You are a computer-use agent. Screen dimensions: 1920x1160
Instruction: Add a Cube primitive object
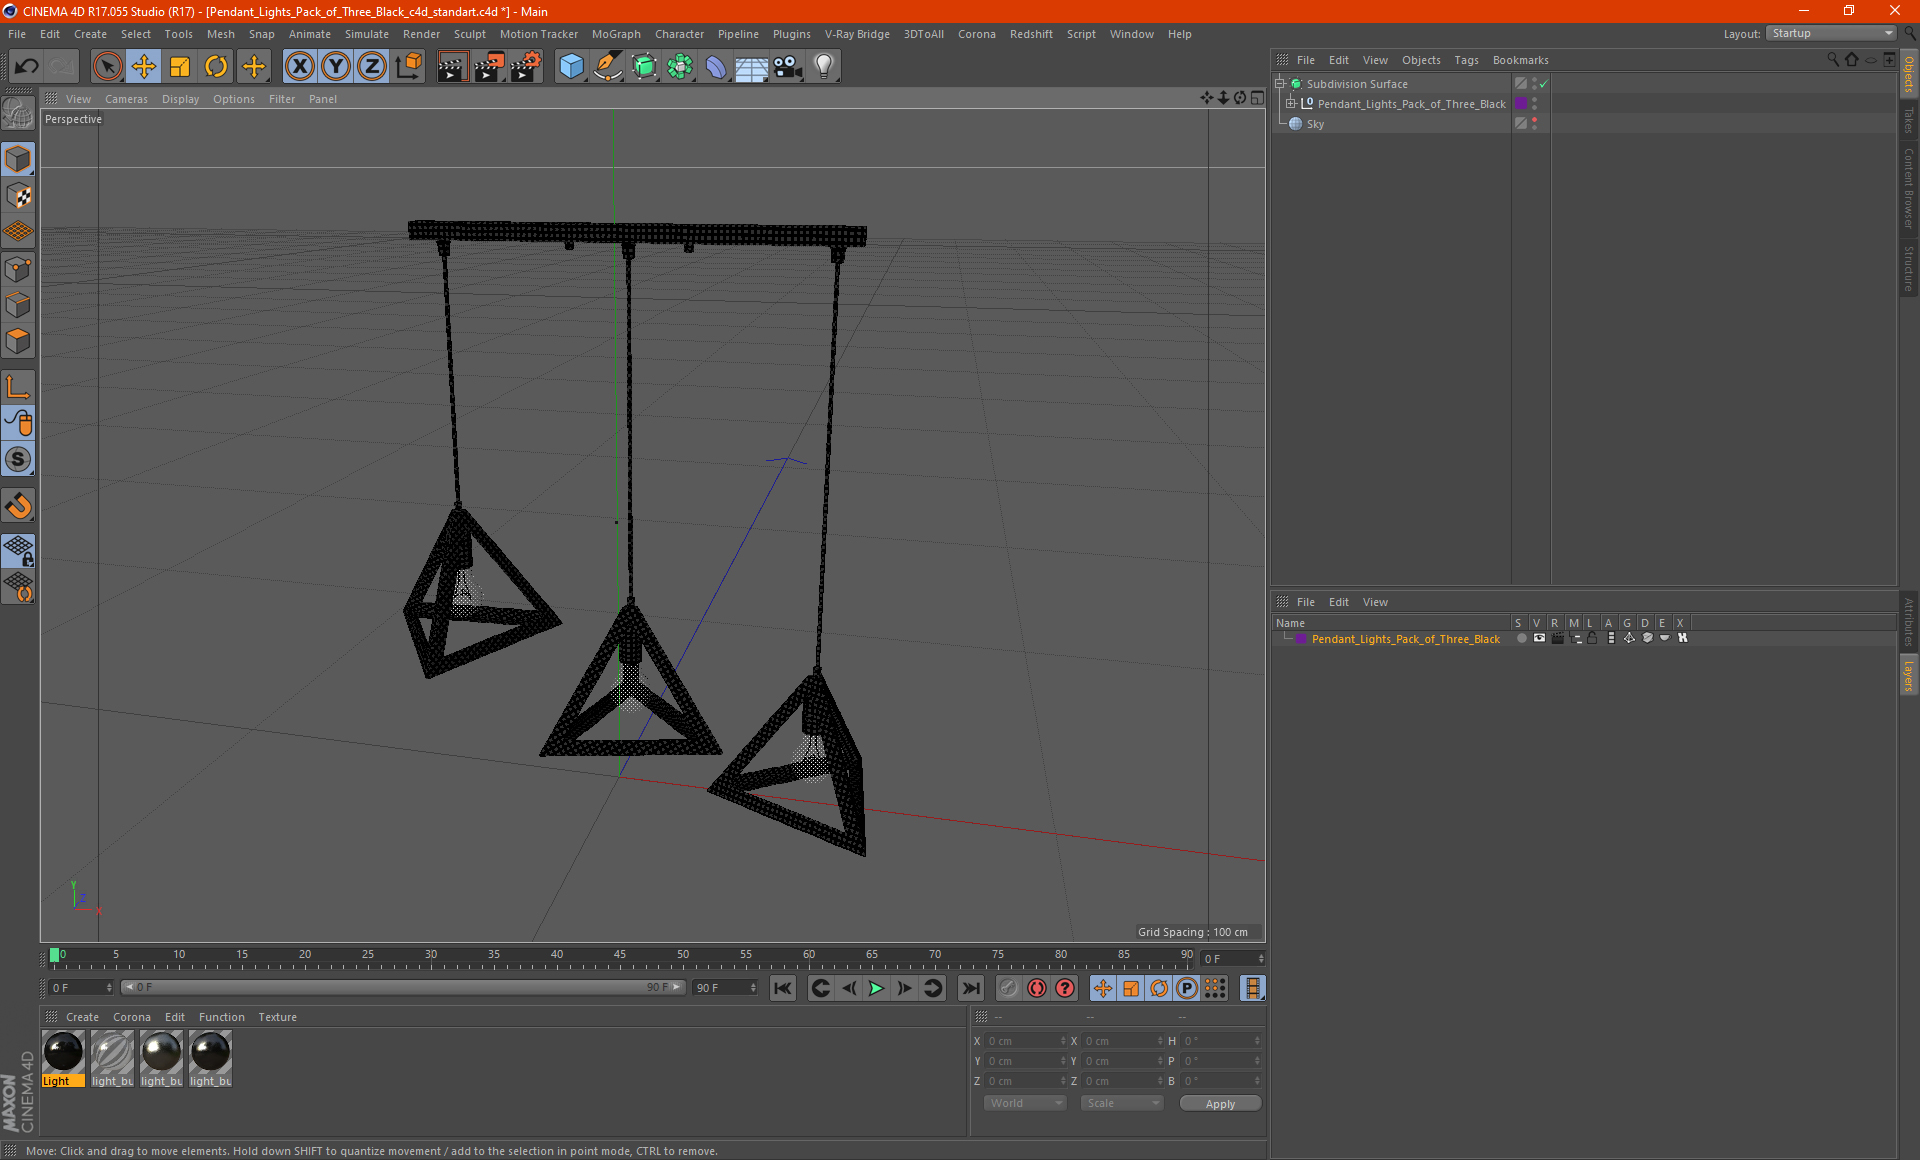[x=571, y=67]
